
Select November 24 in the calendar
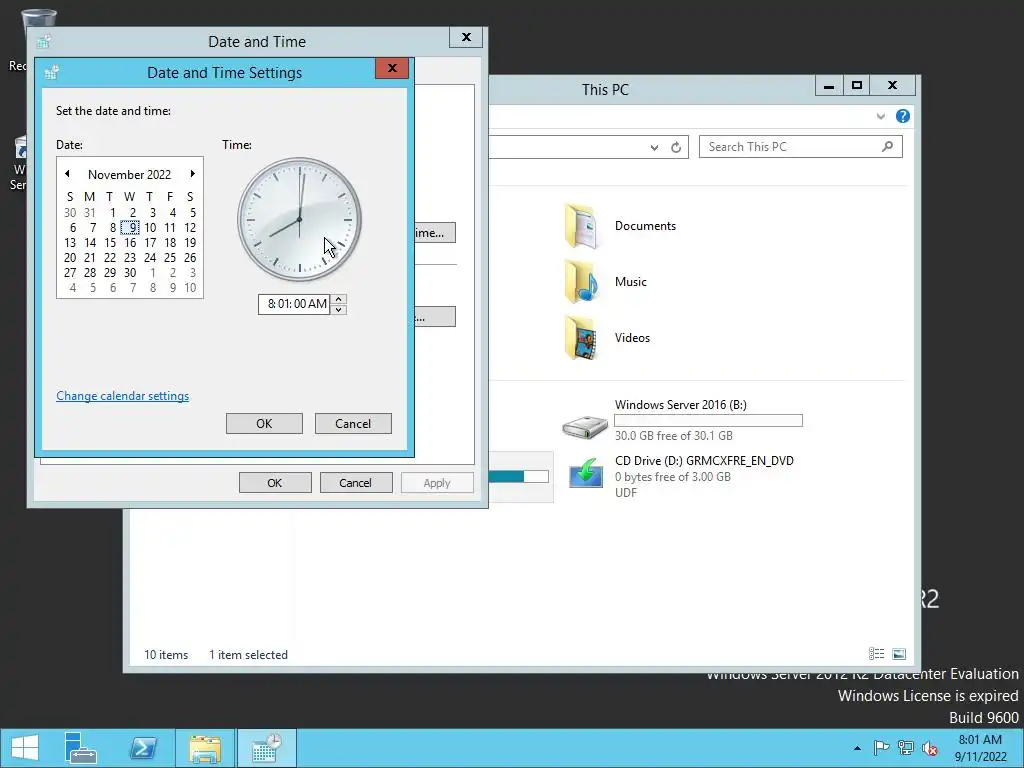[150, 257]
